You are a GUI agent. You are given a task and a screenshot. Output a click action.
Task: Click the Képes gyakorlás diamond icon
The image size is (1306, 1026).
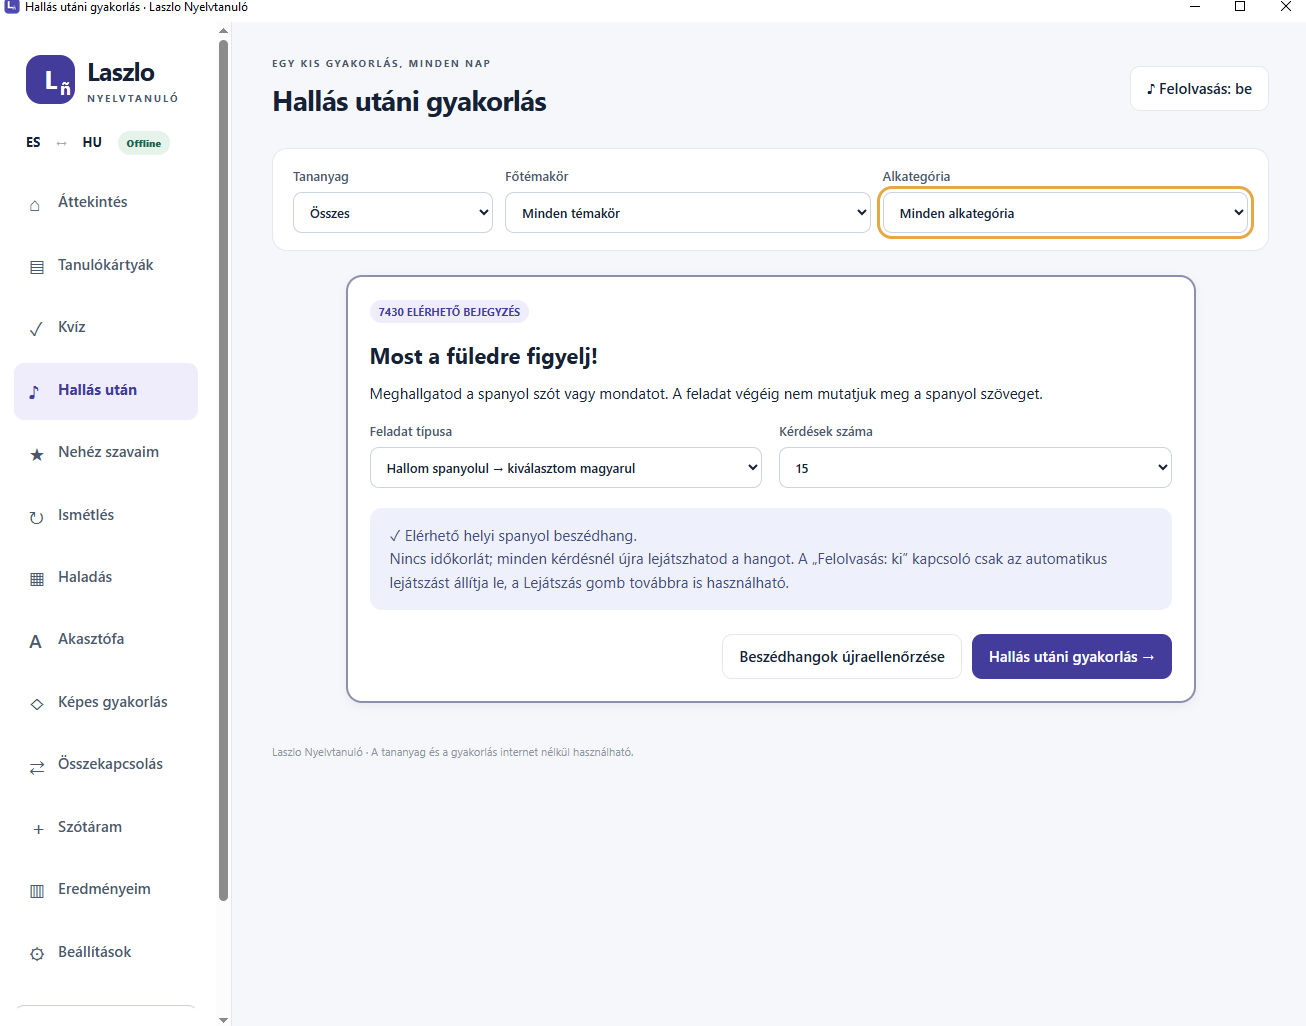pos(37,704)
